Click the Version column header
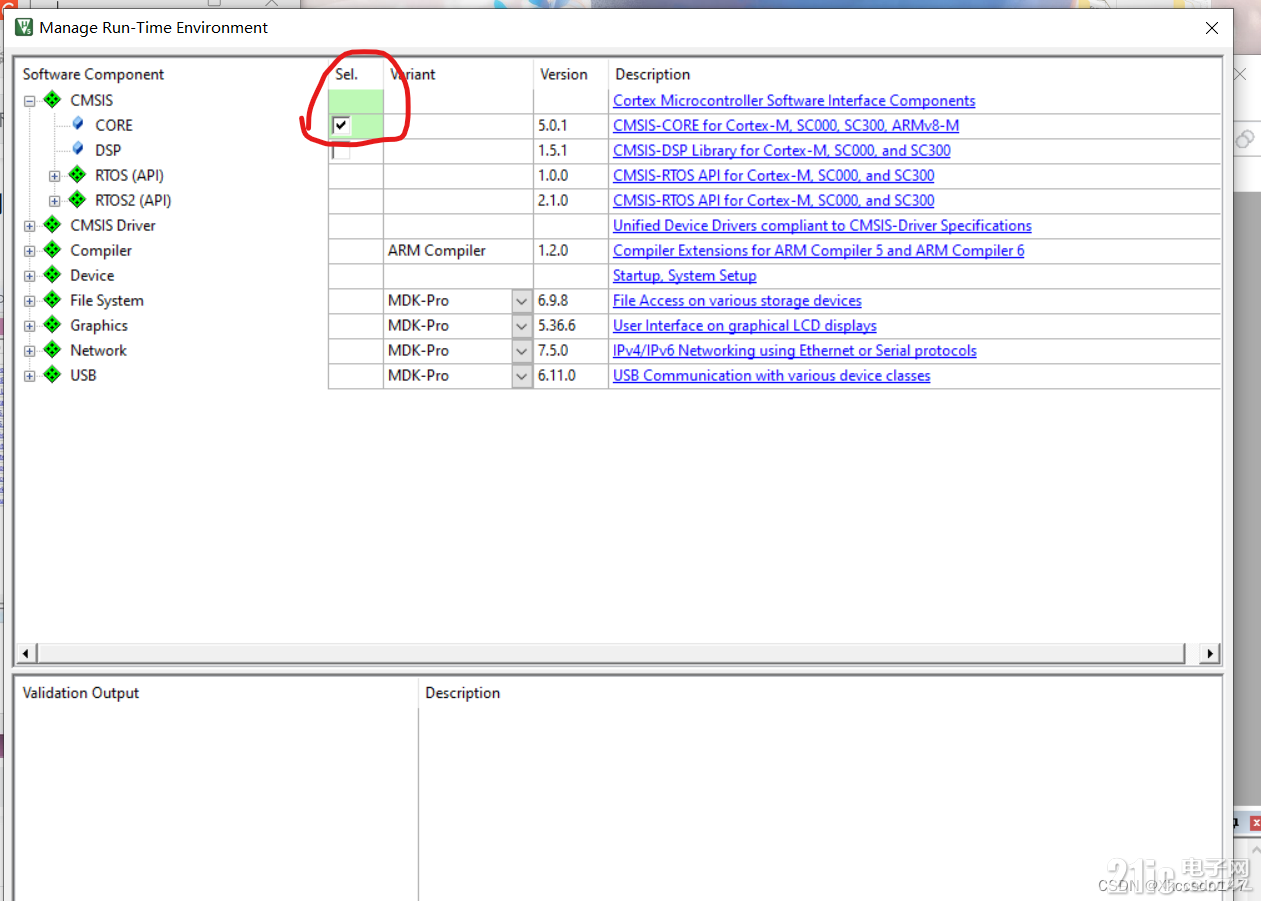This screenshot has width=1261, height=901. (x=564, y=74)
